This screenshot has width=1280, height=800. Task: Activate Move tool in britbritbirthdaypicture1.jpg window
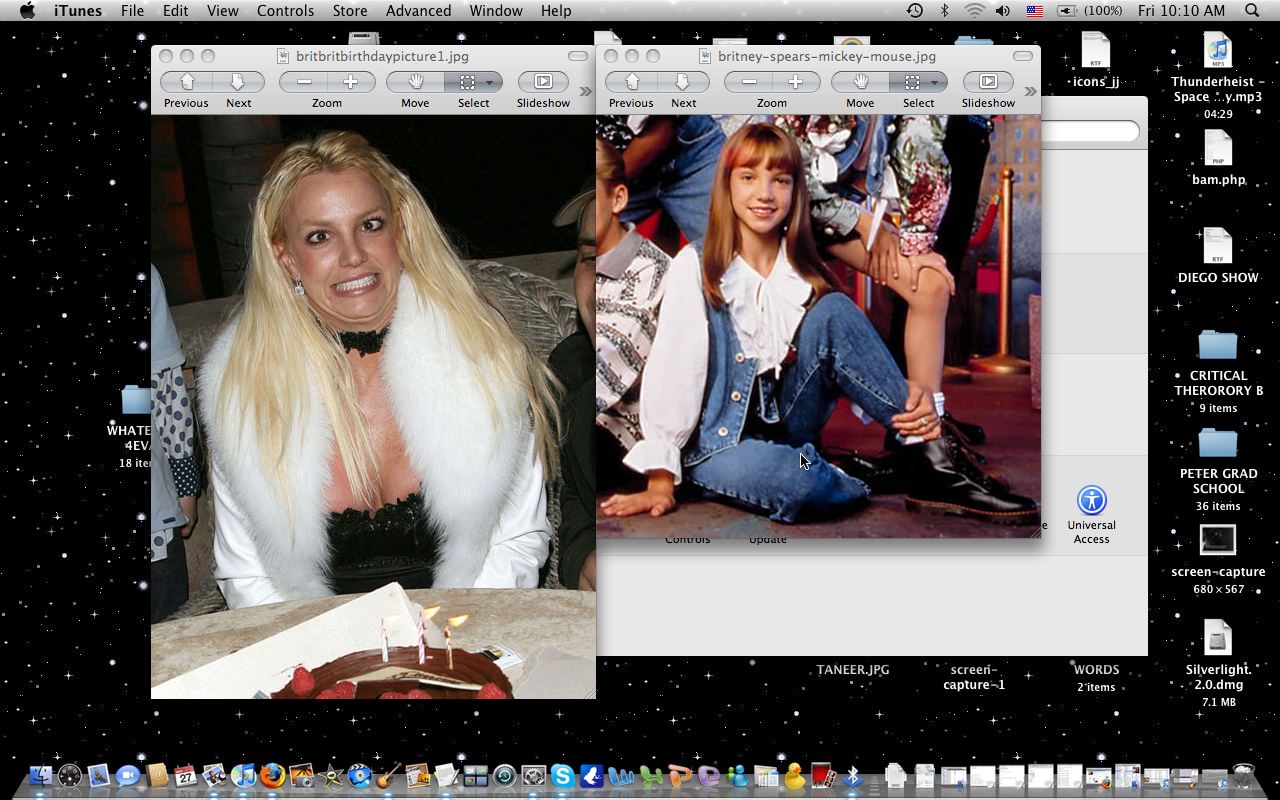(415, 82)
